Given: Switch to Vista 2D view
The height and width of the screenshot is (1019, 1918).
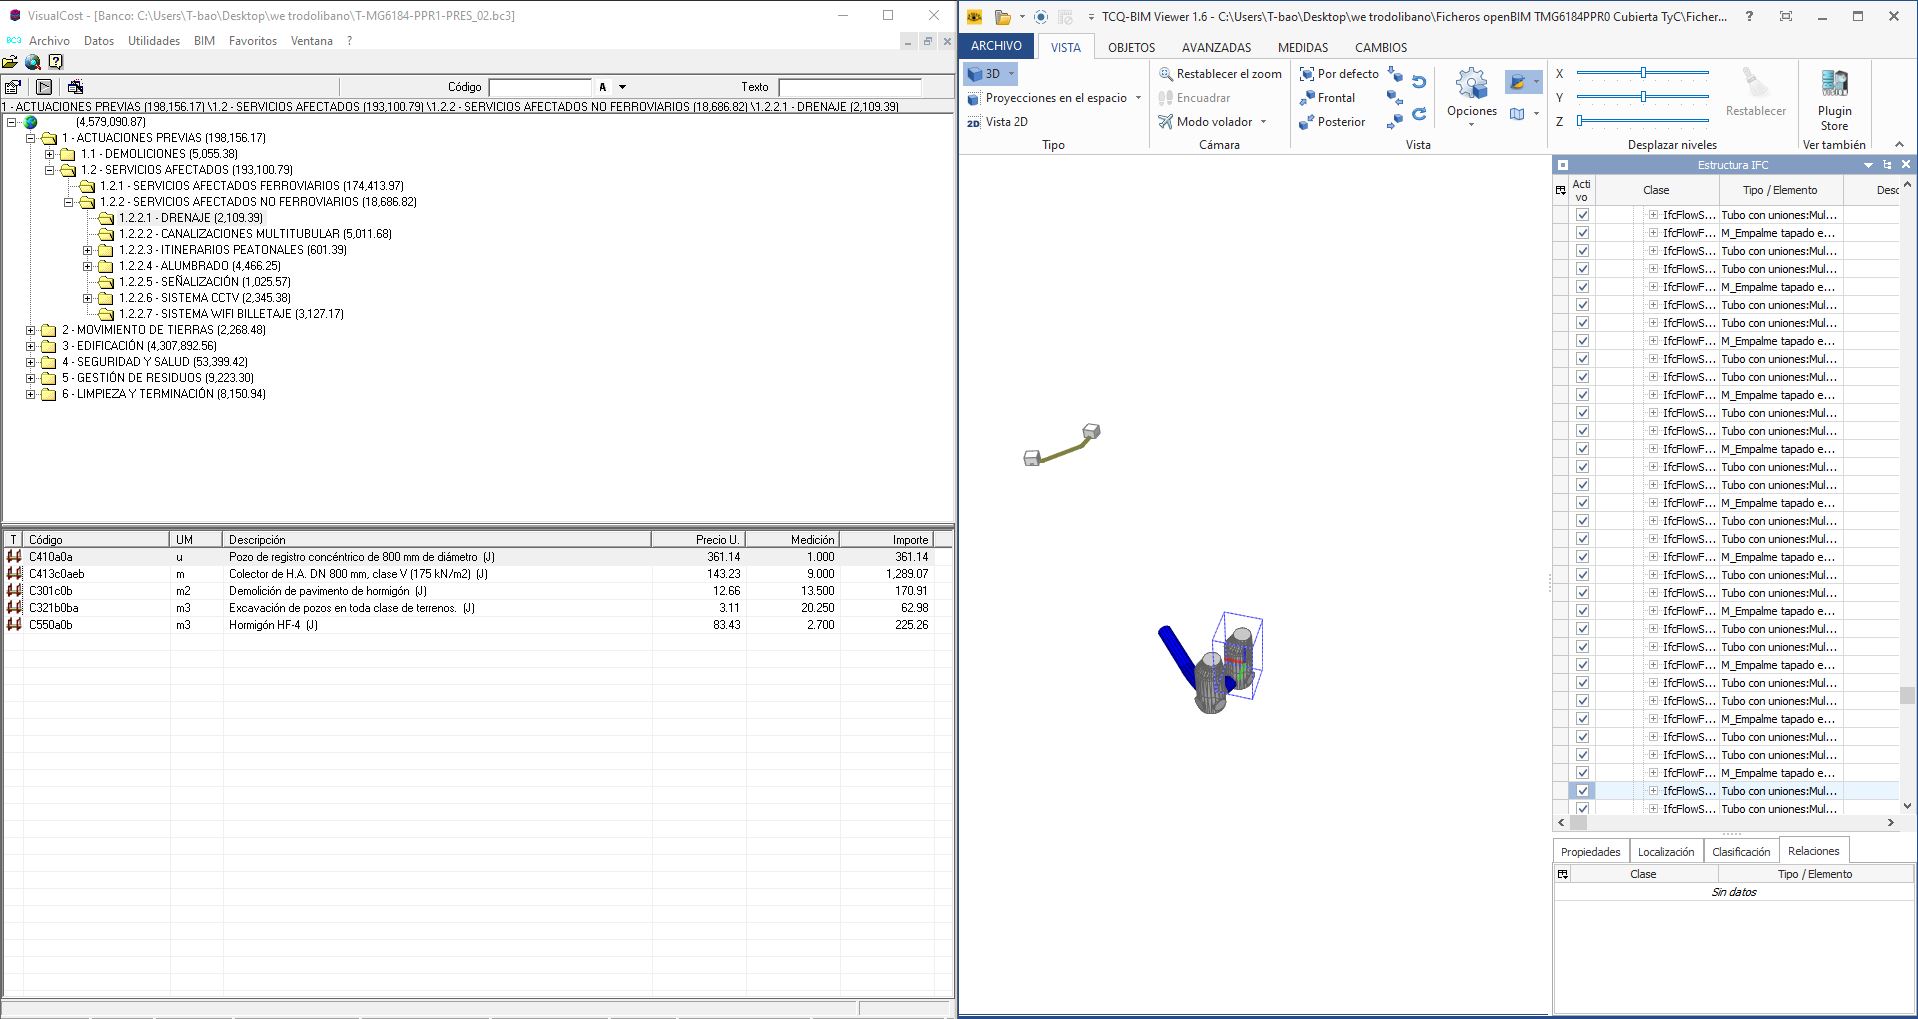Looking at the screenshot, I should coord(997,122).
